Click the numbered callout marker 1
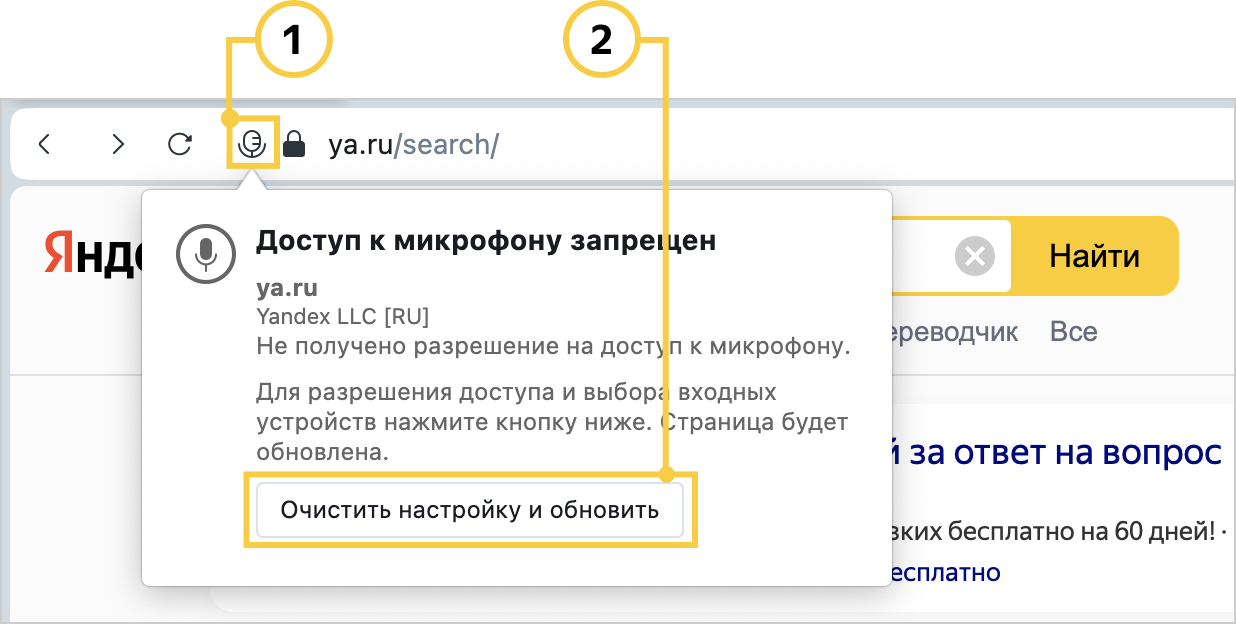Viewport: 1236px width, 624px height. click(x=292, y=40)
